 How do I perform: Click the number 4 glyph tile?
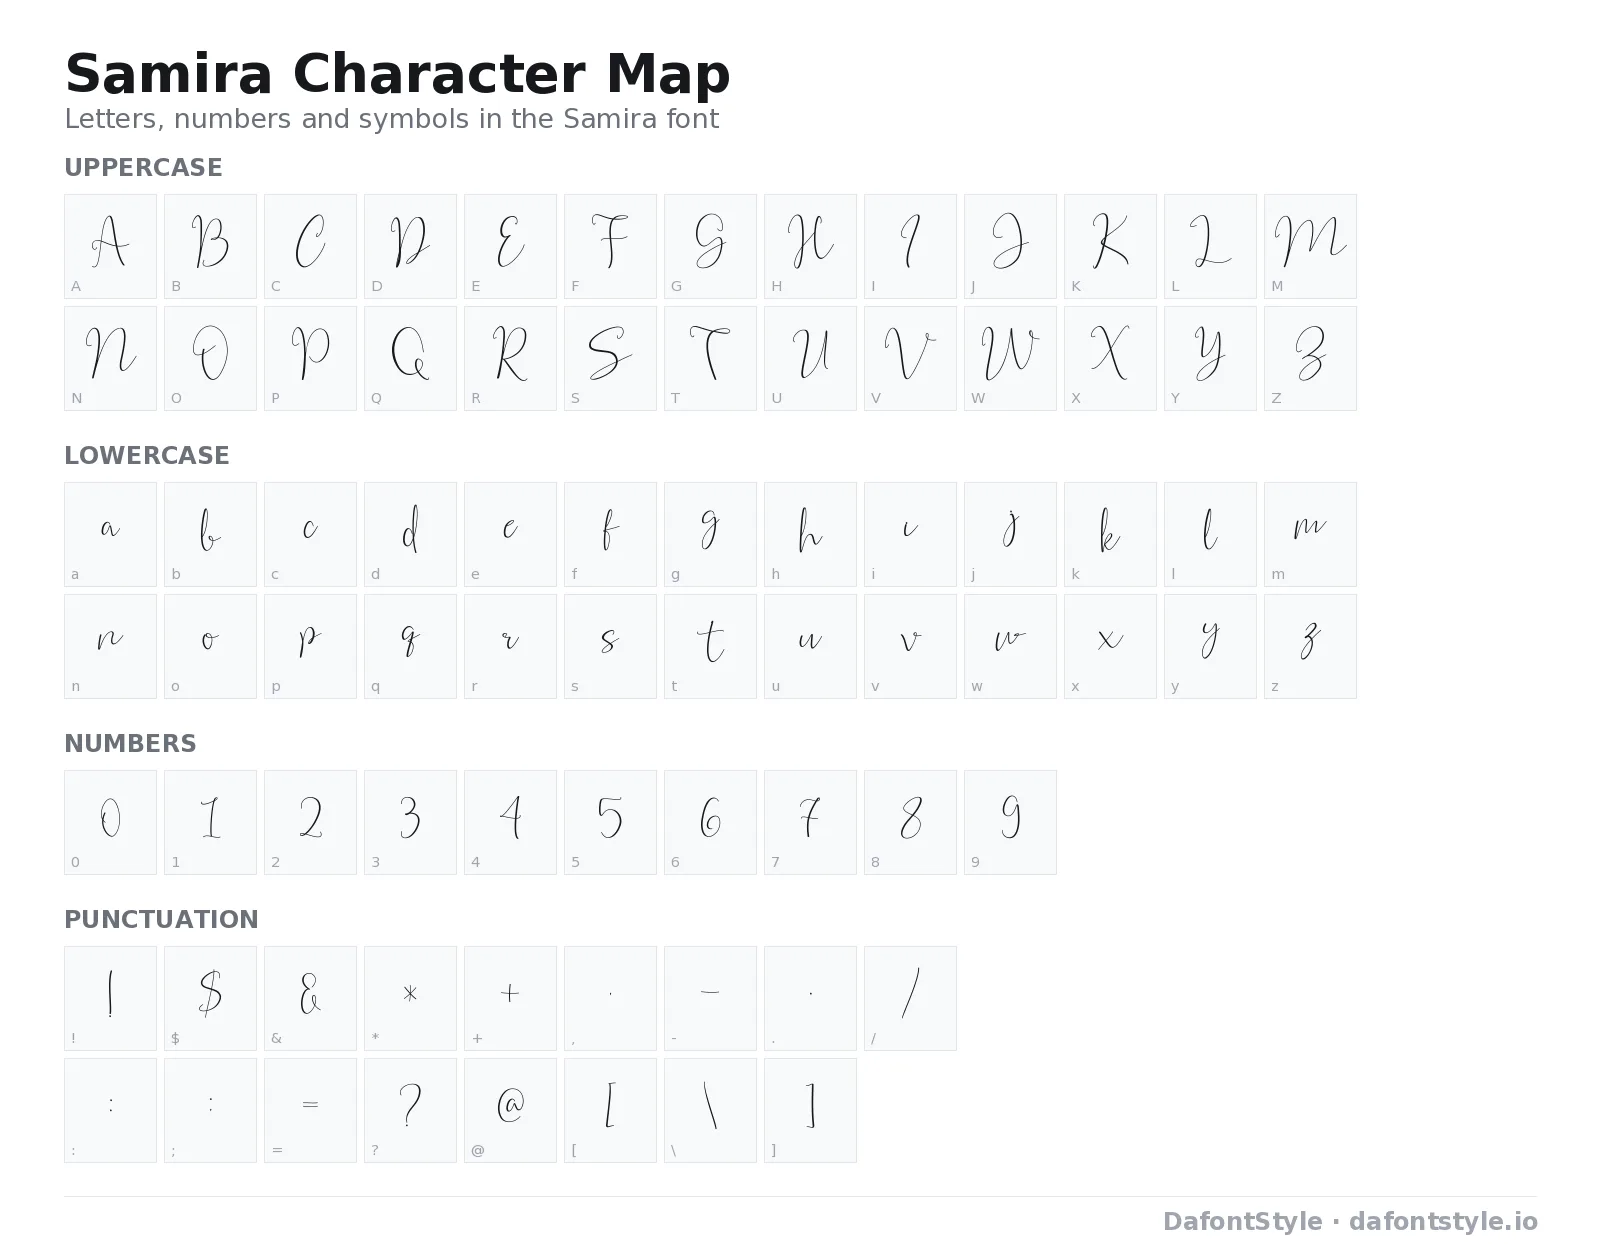[x=510, y=822]
